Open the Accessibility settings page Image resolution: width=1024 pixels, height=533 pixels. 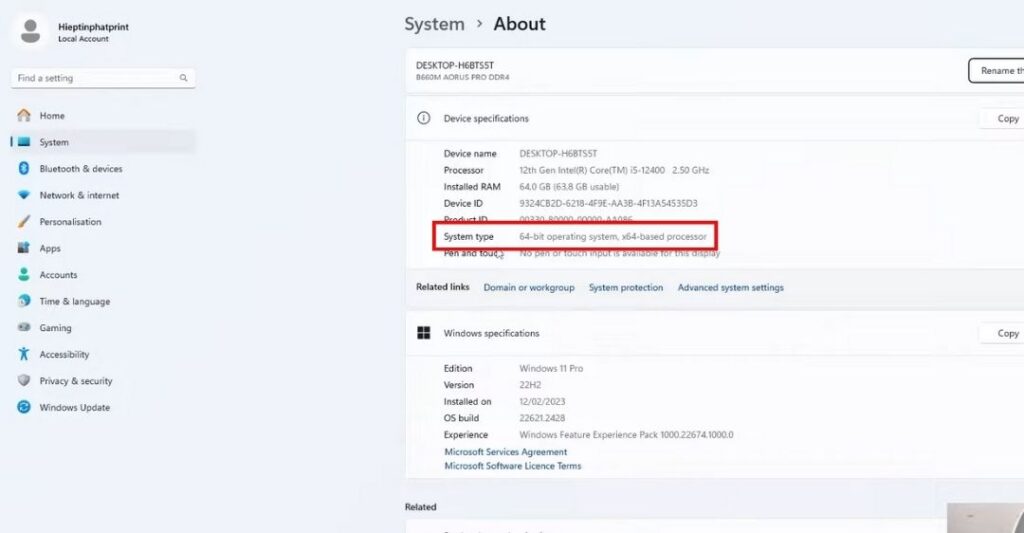pyautogui.click(x=64, y=355)
